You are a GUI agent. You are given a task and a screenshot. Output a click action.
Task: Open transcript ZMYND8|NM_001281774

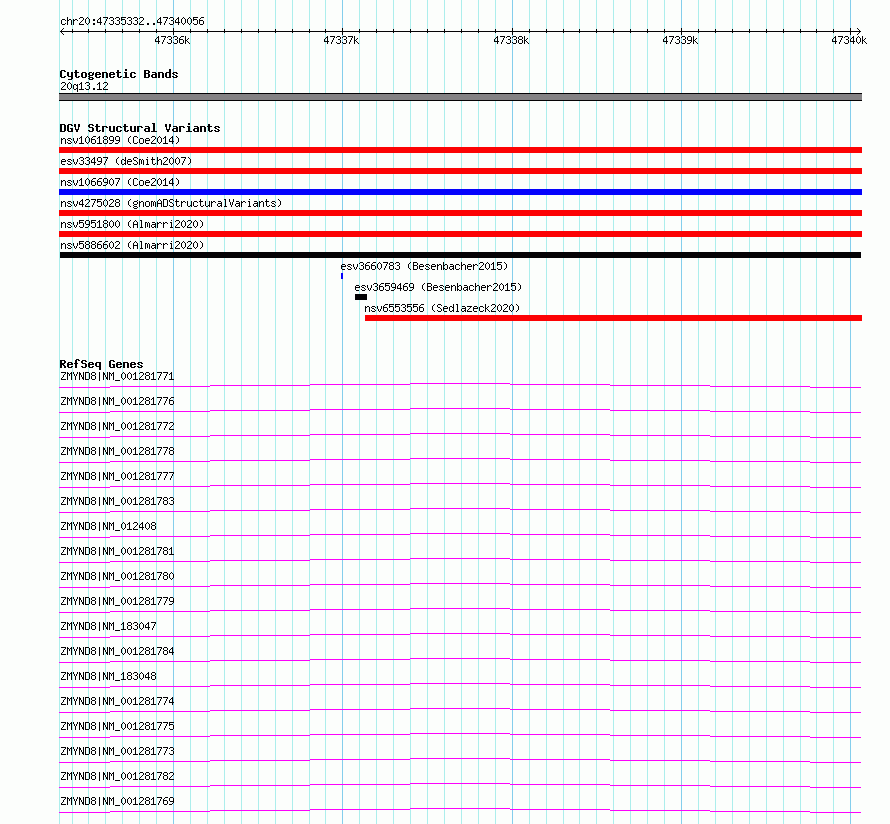click(x=117, y=701)
